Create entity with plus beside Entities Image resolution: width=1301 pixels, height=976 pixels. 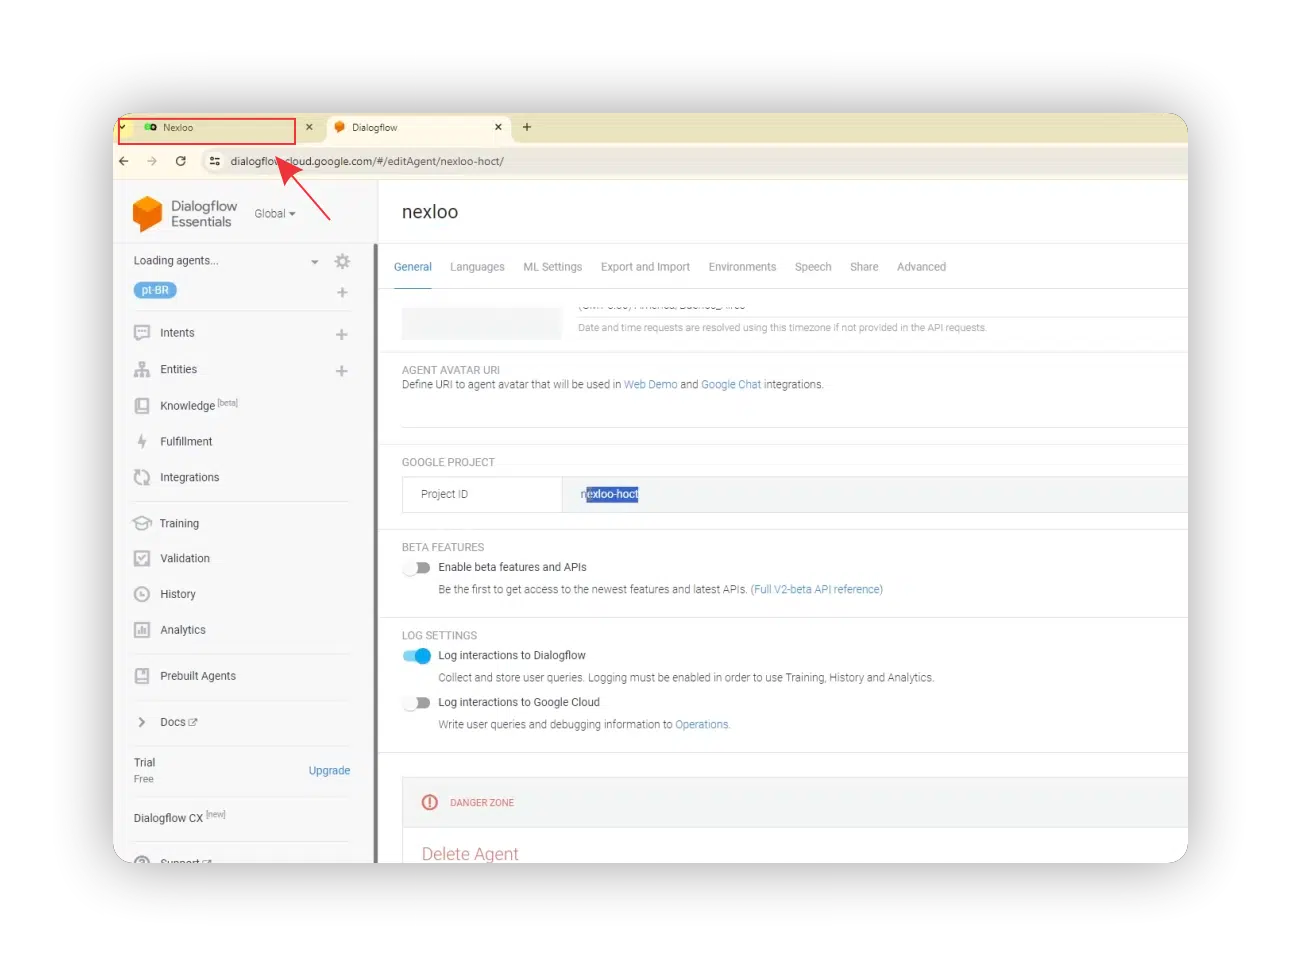click(342, 370)
